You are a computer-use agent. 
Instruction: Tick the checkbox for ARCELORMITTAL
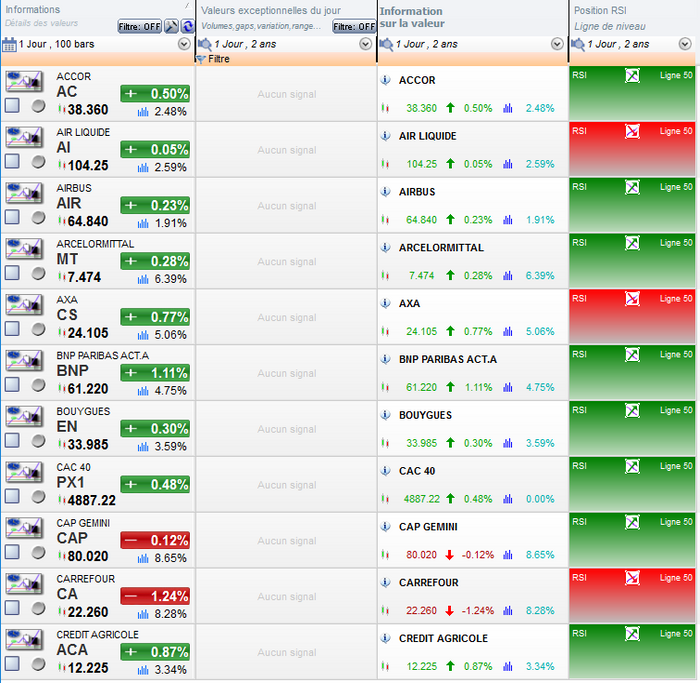pos(12,273)
